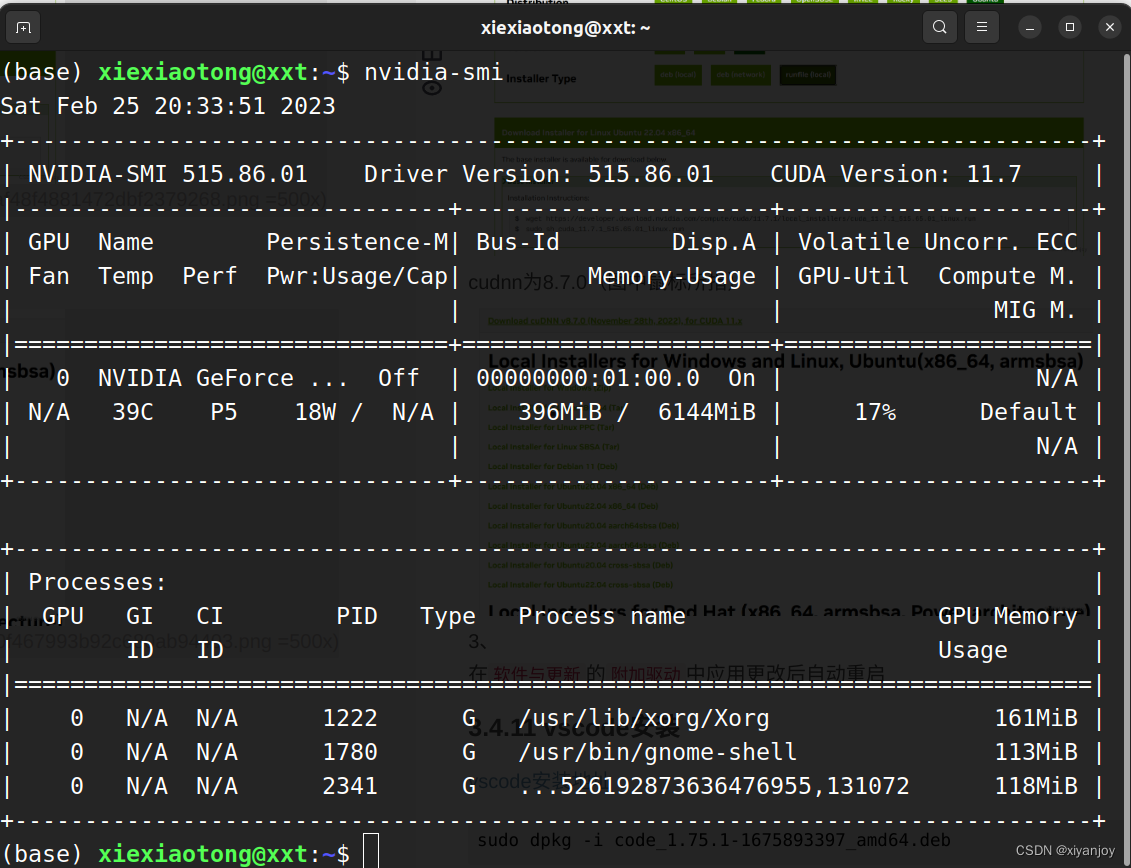Open a new terminal tab
The image size is (1131, 868).
[x=23, y=27]
